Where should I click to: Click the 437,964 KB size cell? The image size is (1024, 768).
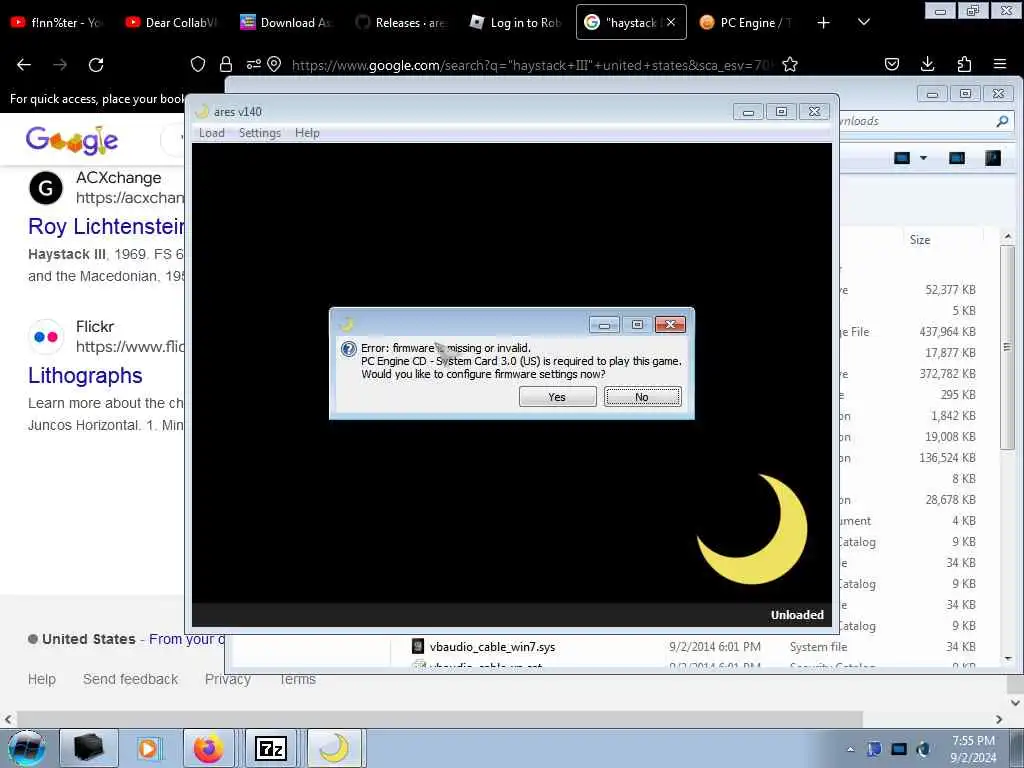point(948,331)
